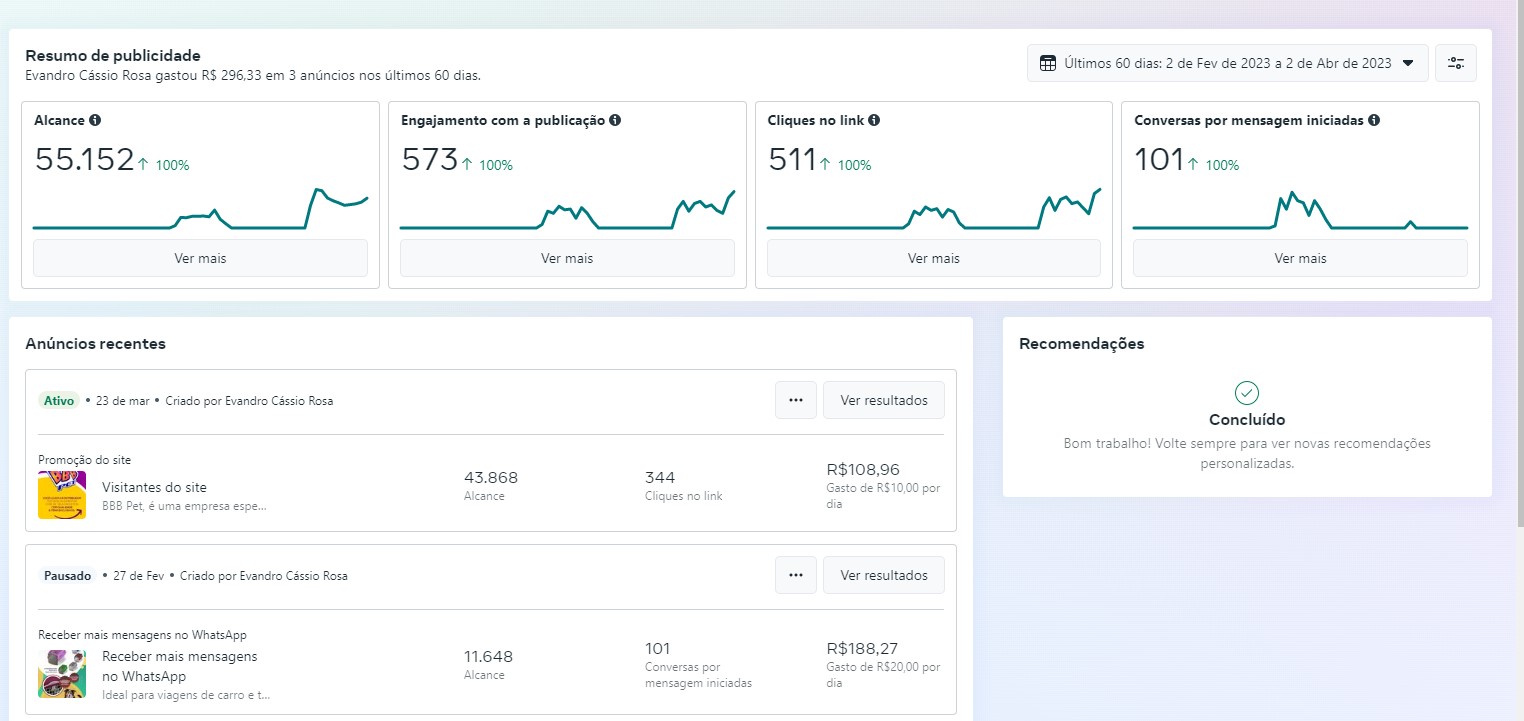
Task: View results for the WhatsApp messages ad
Action: [883, 575]
